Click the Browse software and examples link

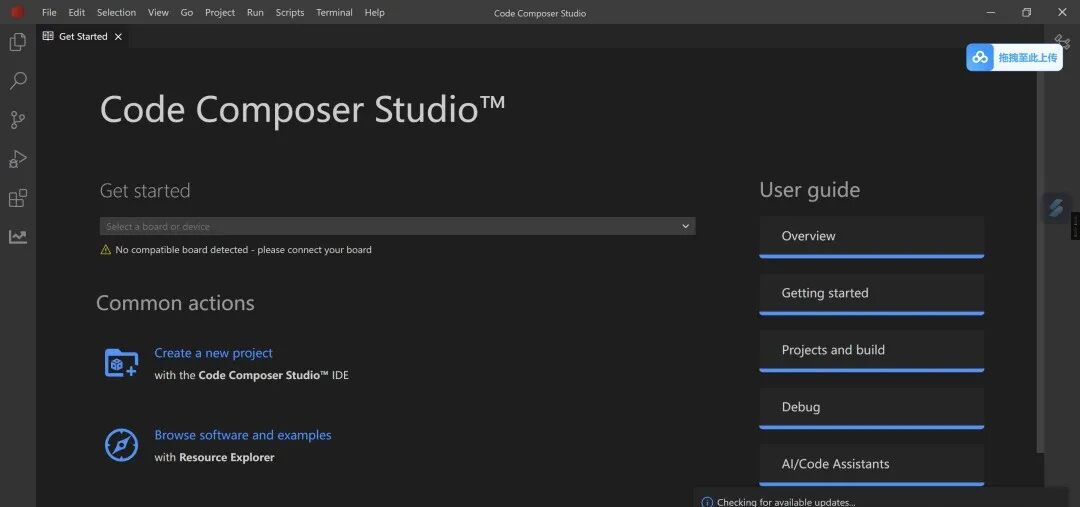242,435
